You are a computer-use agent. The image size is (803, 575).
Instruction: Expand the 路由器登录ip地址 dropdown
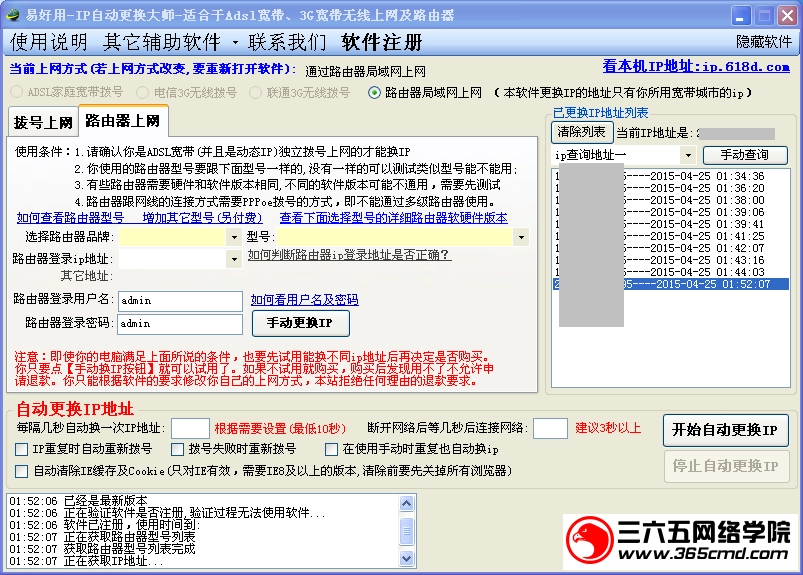tap(234, 259)
